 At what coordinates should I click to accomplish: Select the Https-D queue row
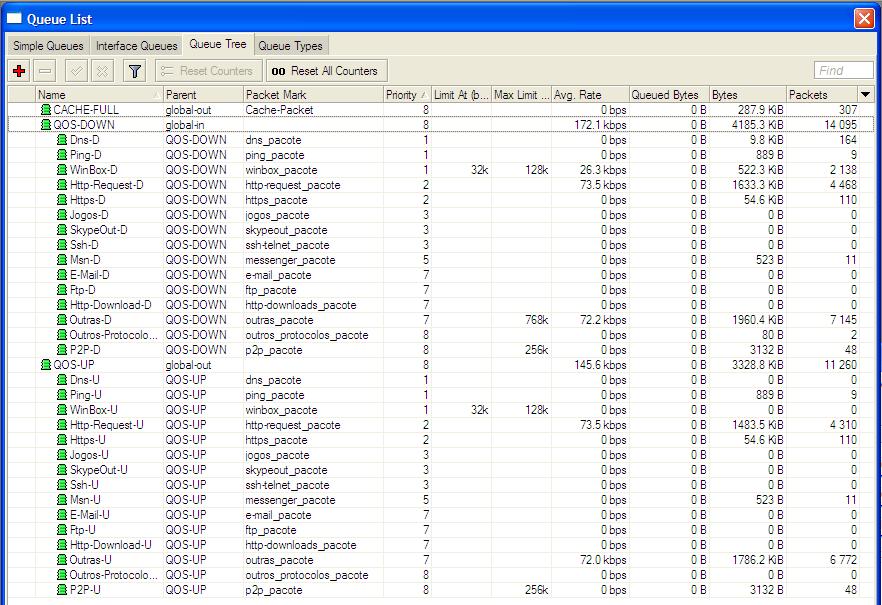(x=441, y=200)
